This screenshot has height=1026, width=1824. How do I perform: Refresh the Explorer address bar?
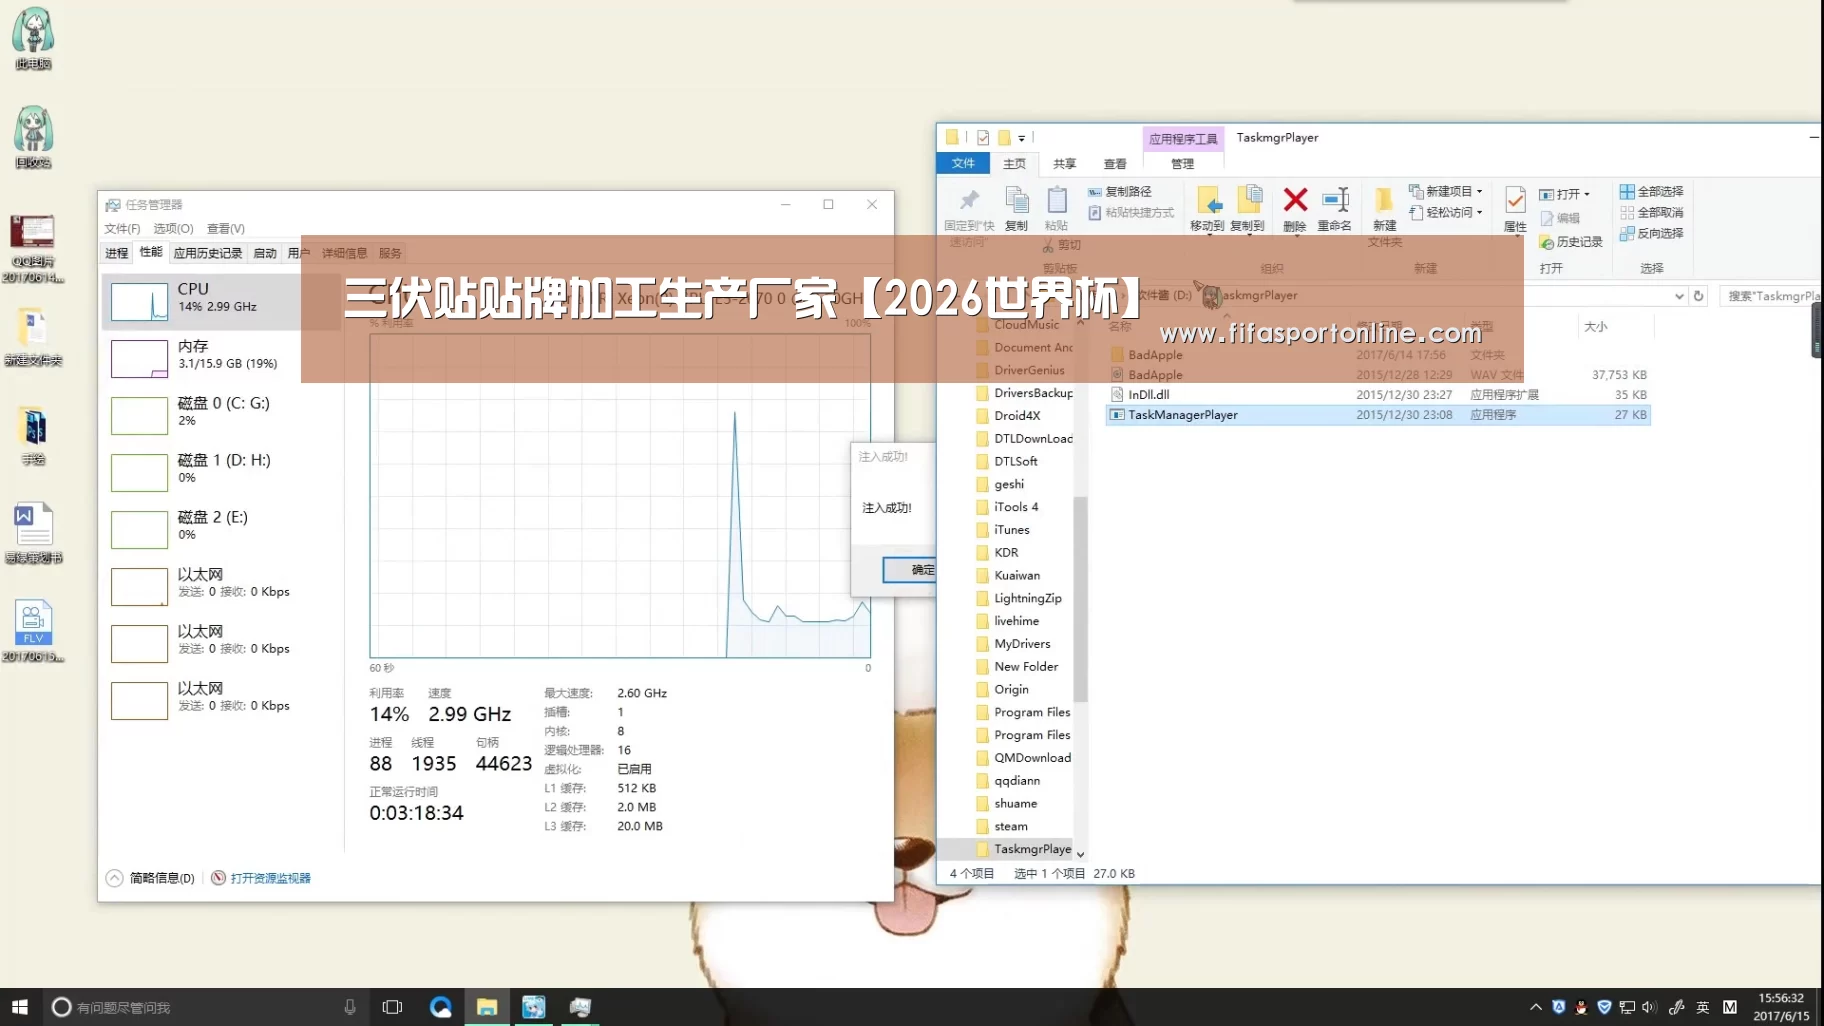1698,296
